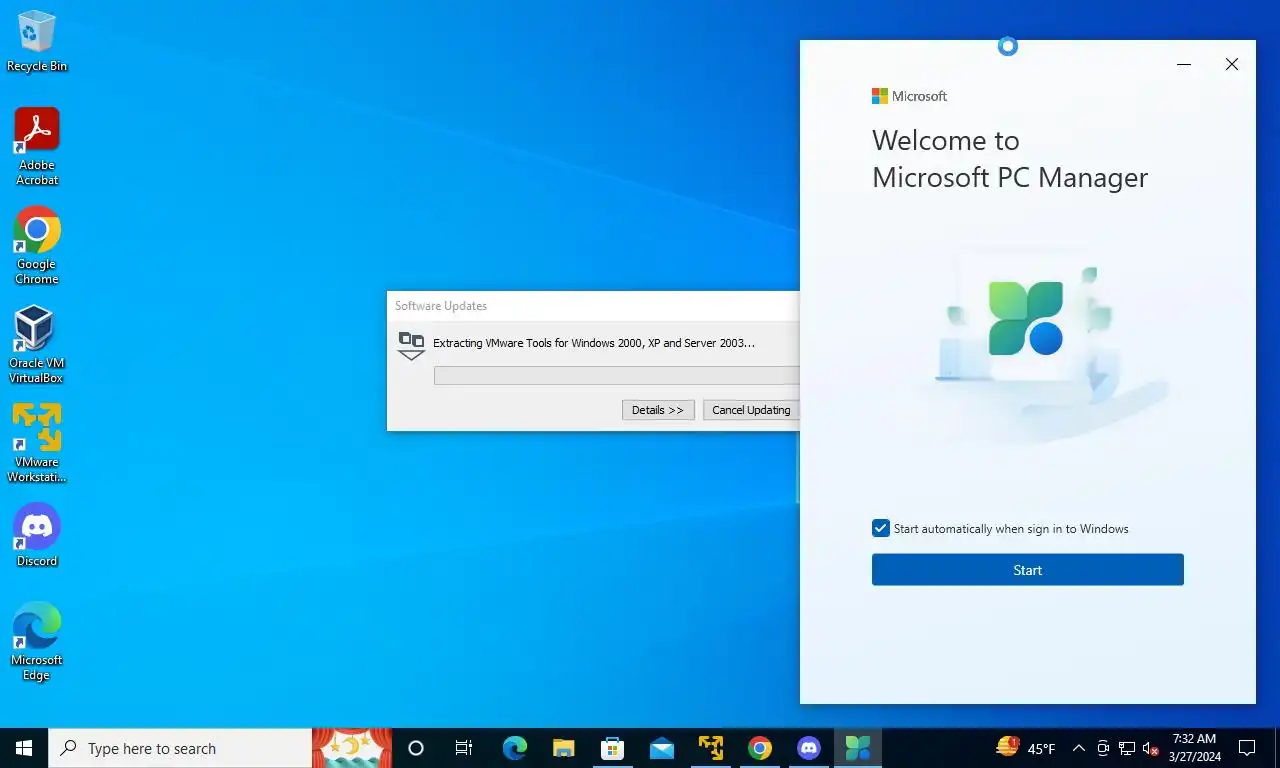Minimize the PC Manager welcome window
Screen dimensions: 1280x768
(1184, 64)
